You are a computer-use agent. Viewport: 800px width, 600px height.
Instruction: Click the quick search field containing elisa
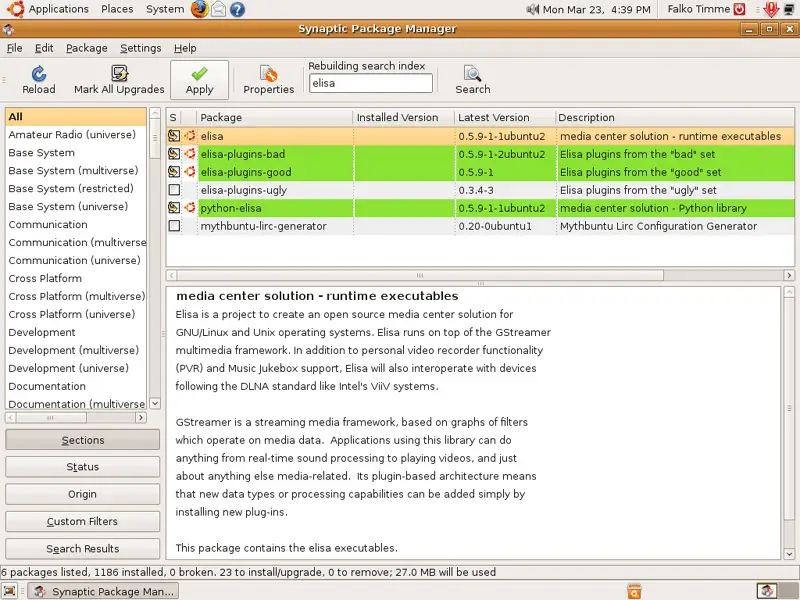[371, 83]
